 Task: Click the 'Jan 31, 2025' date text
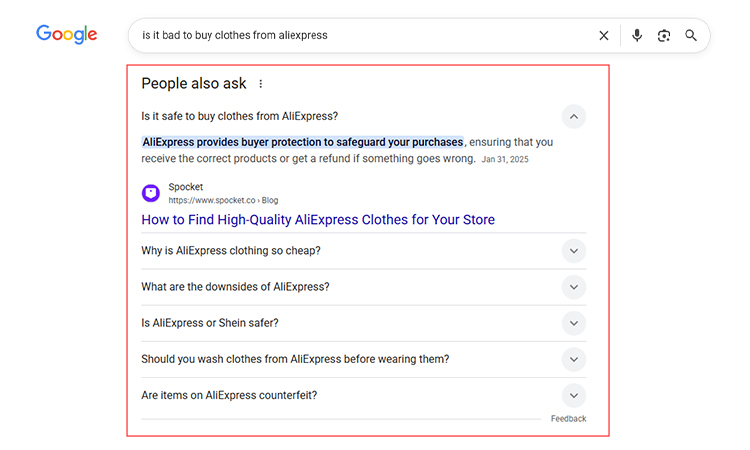[505, 159]
